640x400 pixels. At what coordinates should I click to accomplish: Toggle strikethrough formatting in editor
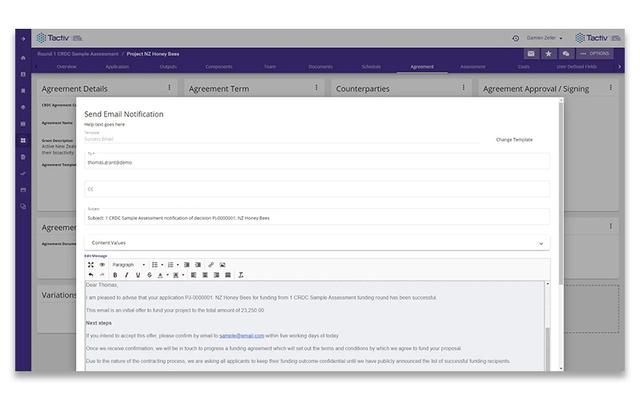(x=150, y=274)
